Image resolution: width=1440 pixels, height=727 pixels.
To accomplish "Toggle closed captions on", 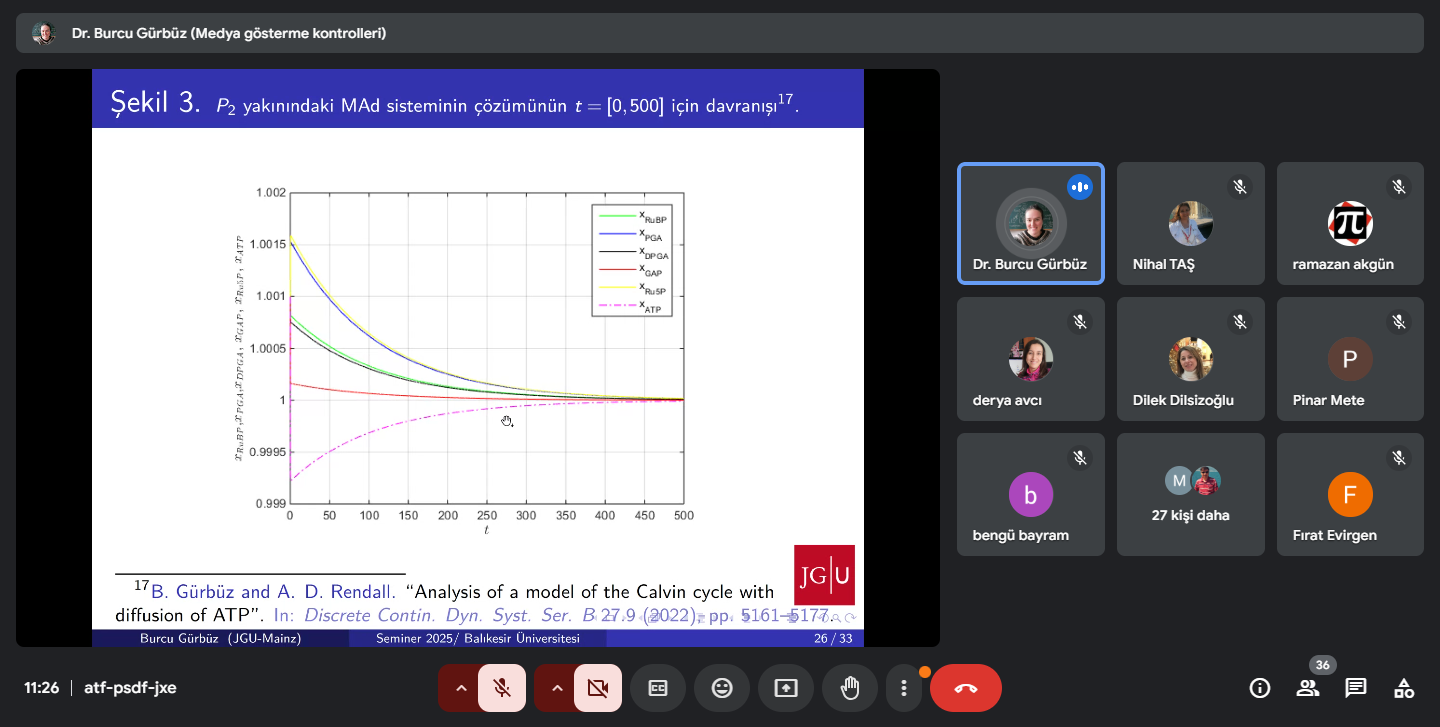I will 658,688.
